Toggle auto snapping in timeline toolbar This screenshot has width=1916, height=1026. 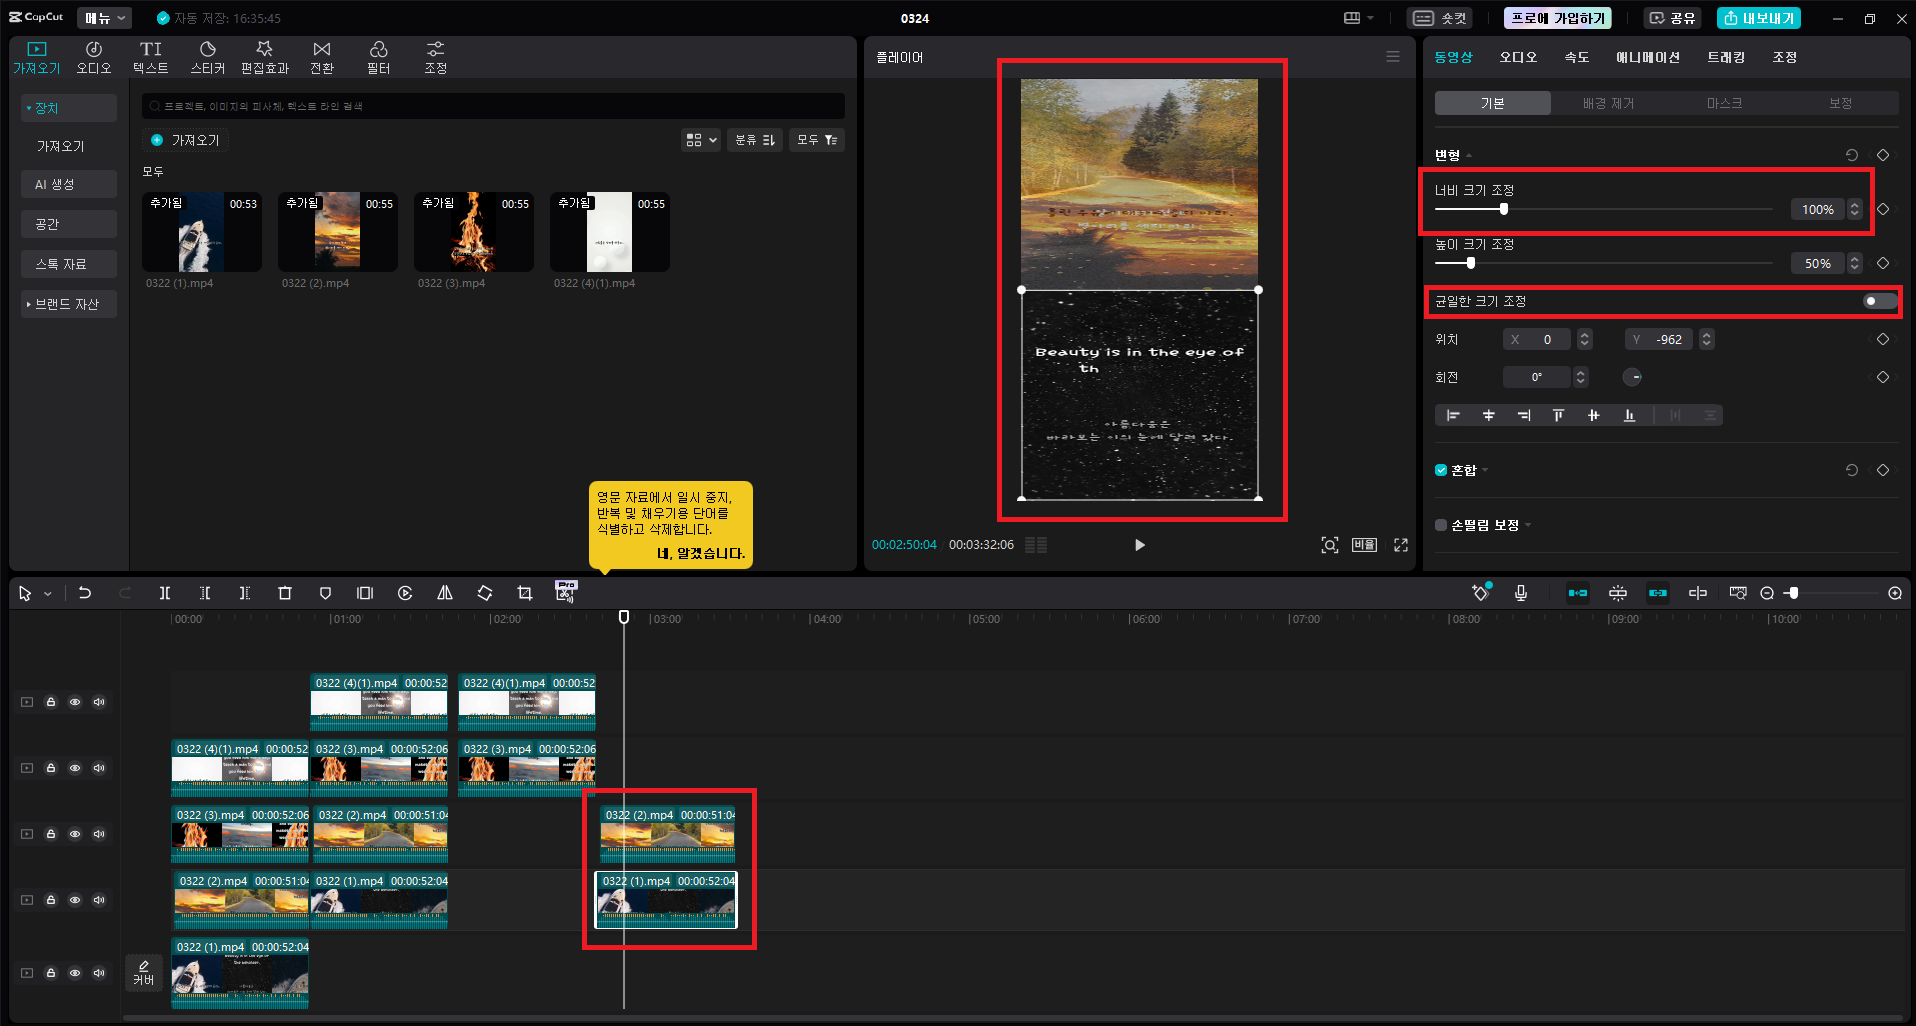pos(1618,593)
